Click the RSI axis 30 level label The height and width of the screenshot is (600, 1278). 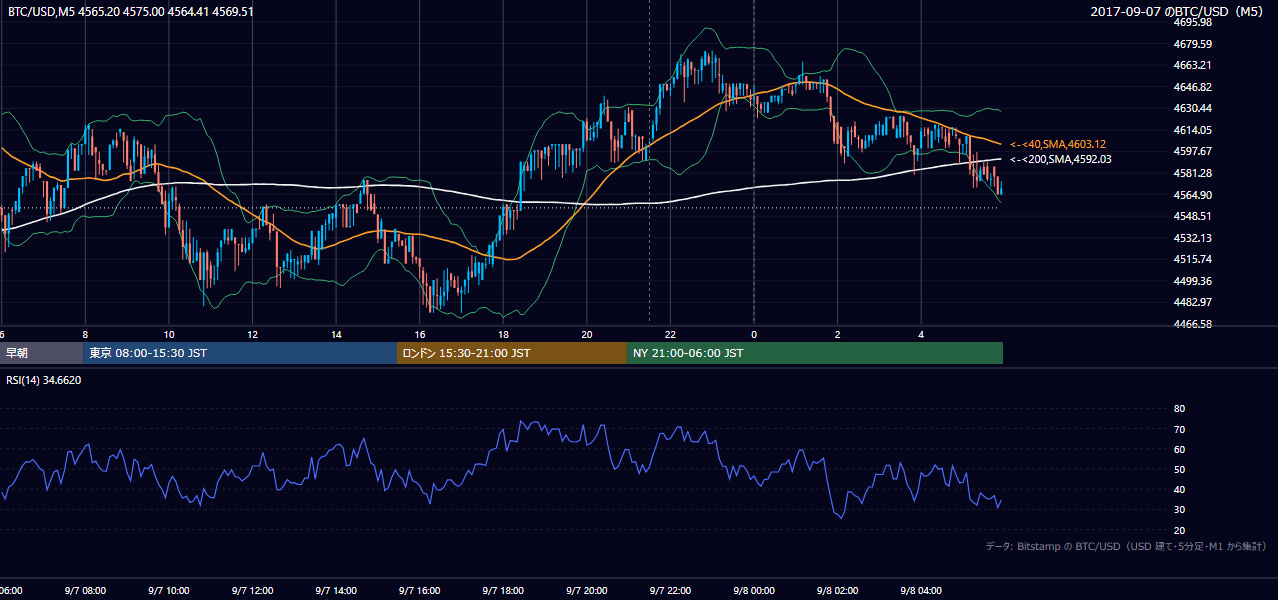click(1179, 510)
